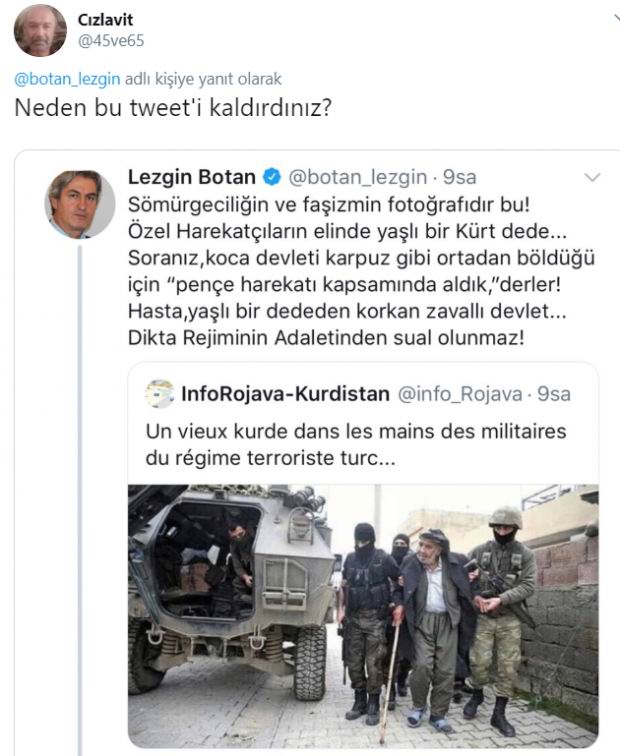Screen dimensions: 620x756
Task: Click Cızlavit's profile avatar
Action: (40, 30)
